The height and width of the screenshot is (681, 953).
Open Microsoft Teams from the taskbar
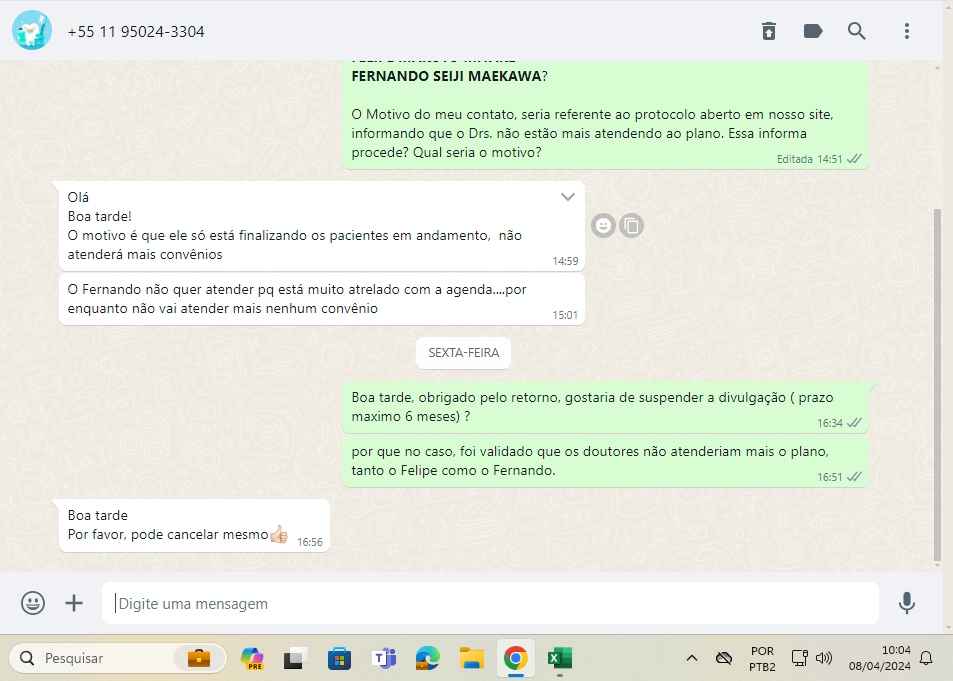[383, 658]
